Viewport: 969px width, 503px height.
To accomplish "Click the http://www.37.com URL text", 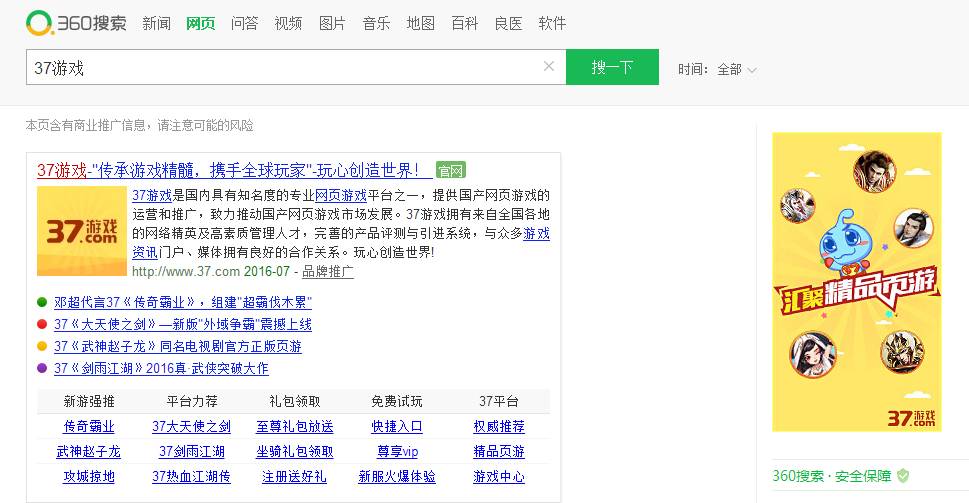I will pos(185,271).
